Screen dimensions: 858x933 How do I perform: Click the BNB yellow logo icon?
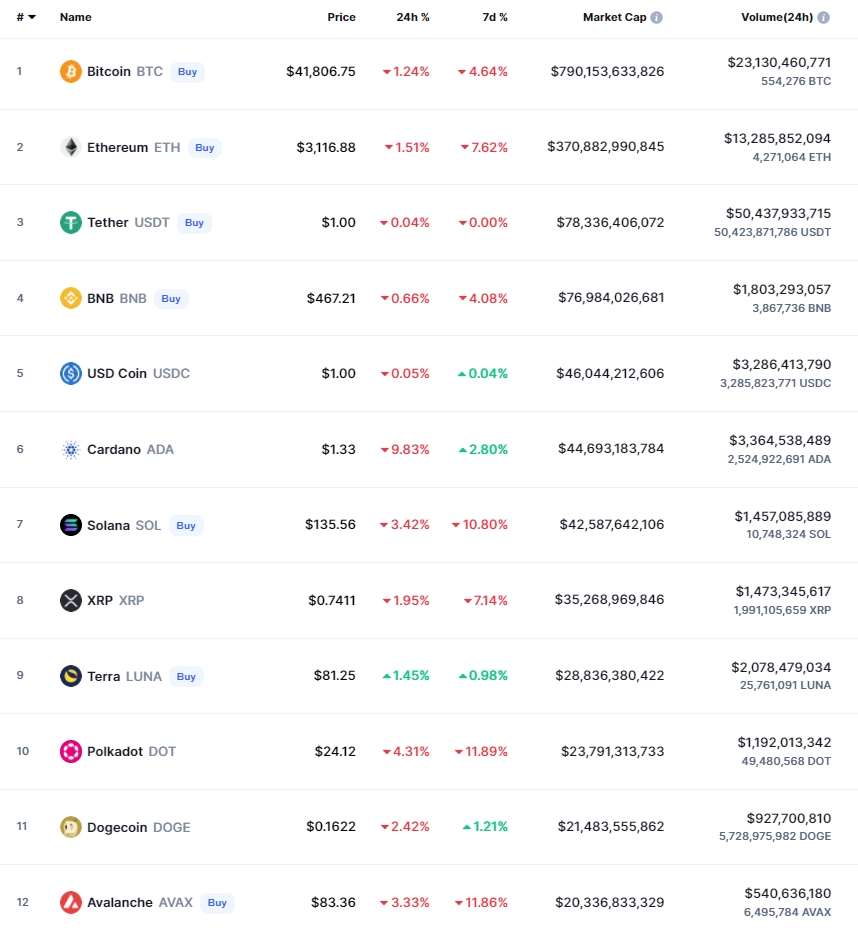tap(71, 298)
